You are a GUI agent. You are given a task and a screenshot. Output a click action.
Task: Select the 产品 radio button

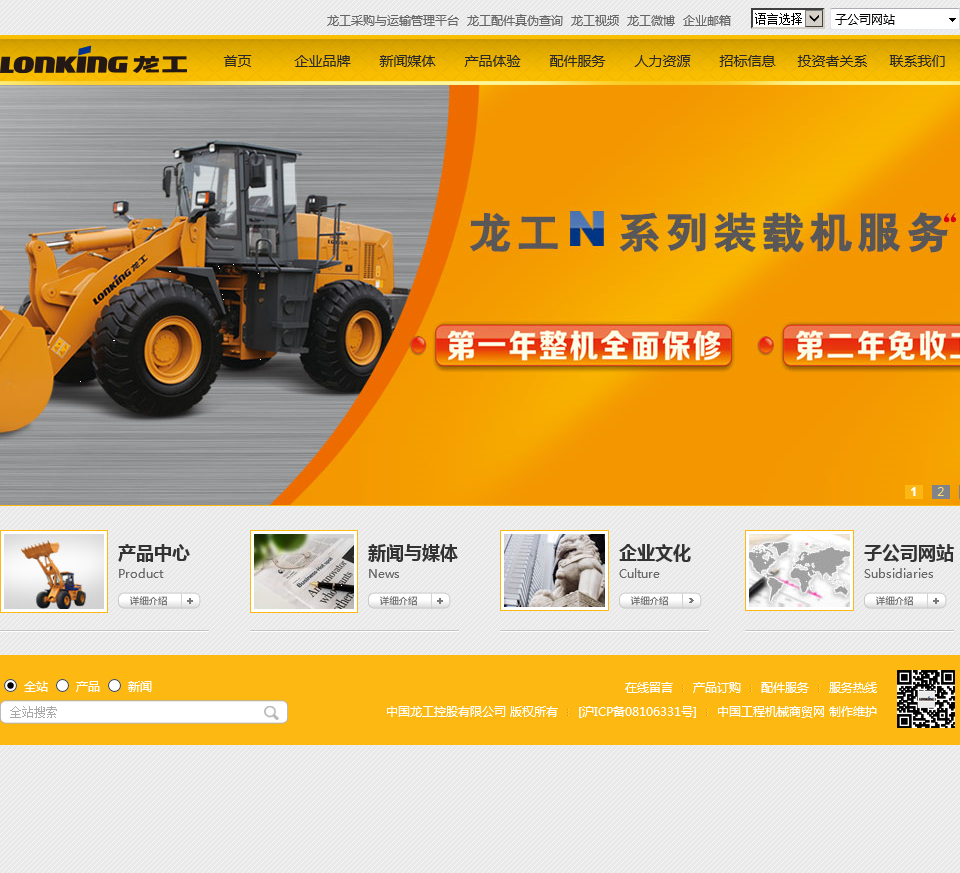[62, 686]
